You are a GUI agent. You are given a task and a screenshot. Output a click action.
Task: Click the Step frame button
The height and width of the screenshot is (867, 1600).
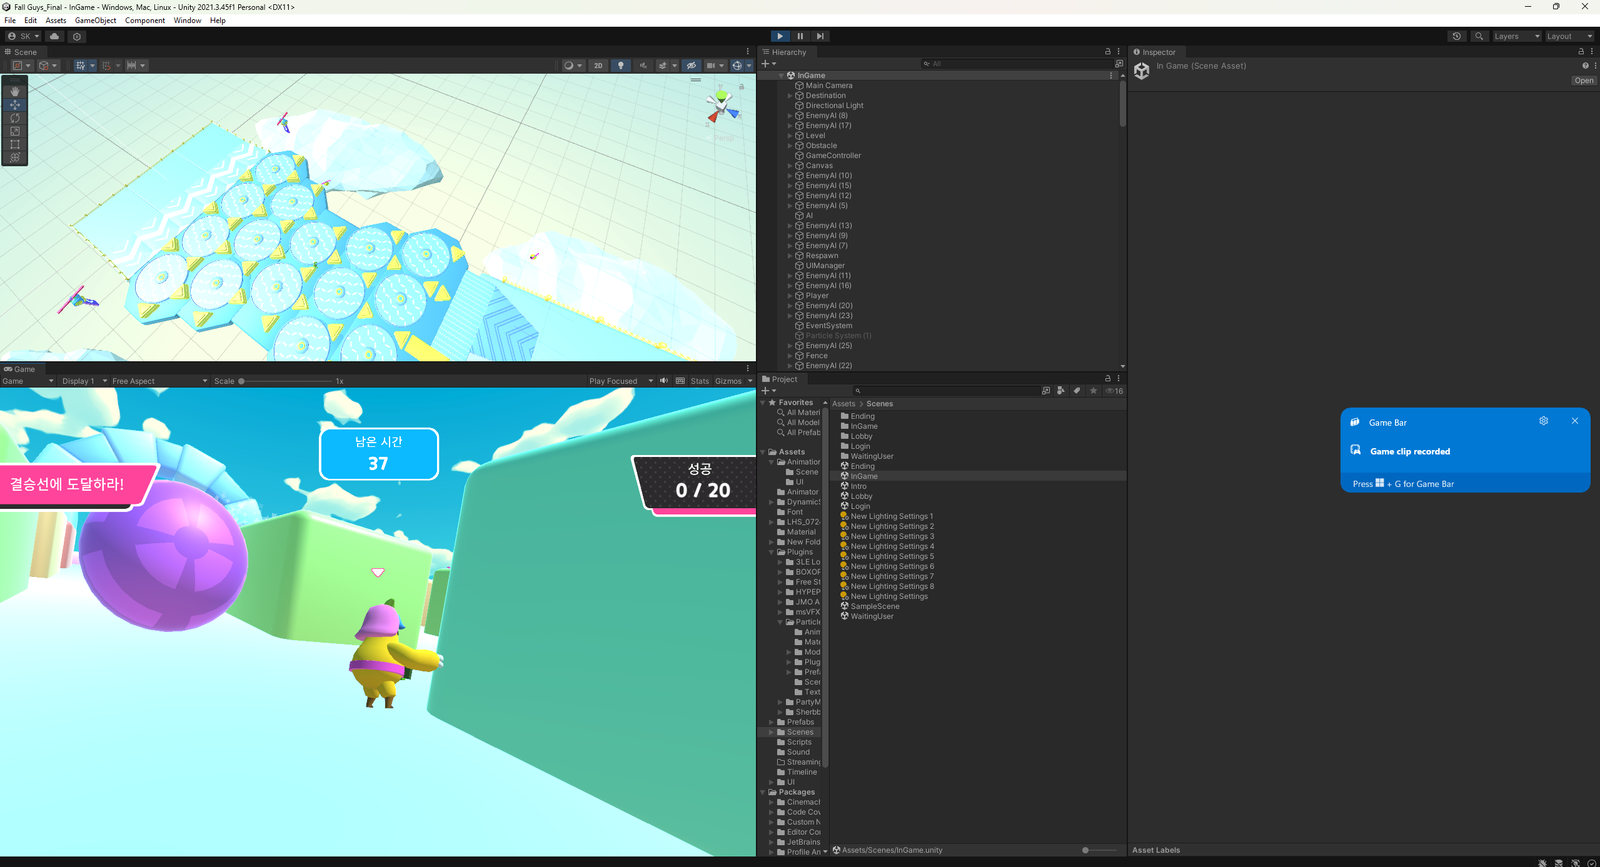[x=820, y=36]
